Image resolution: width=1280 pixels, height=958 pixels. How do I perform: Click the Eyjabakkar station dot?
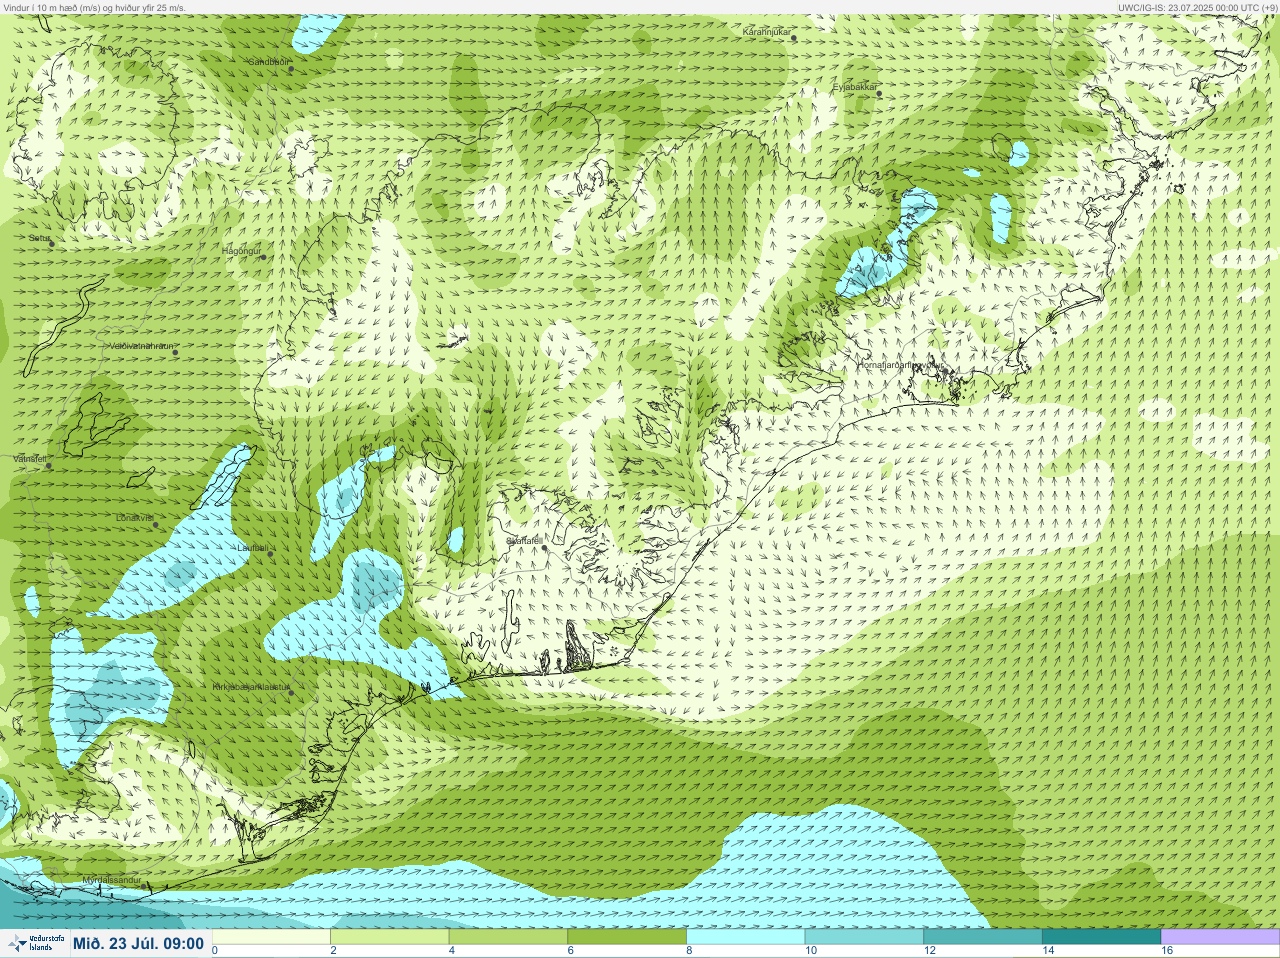879,94
